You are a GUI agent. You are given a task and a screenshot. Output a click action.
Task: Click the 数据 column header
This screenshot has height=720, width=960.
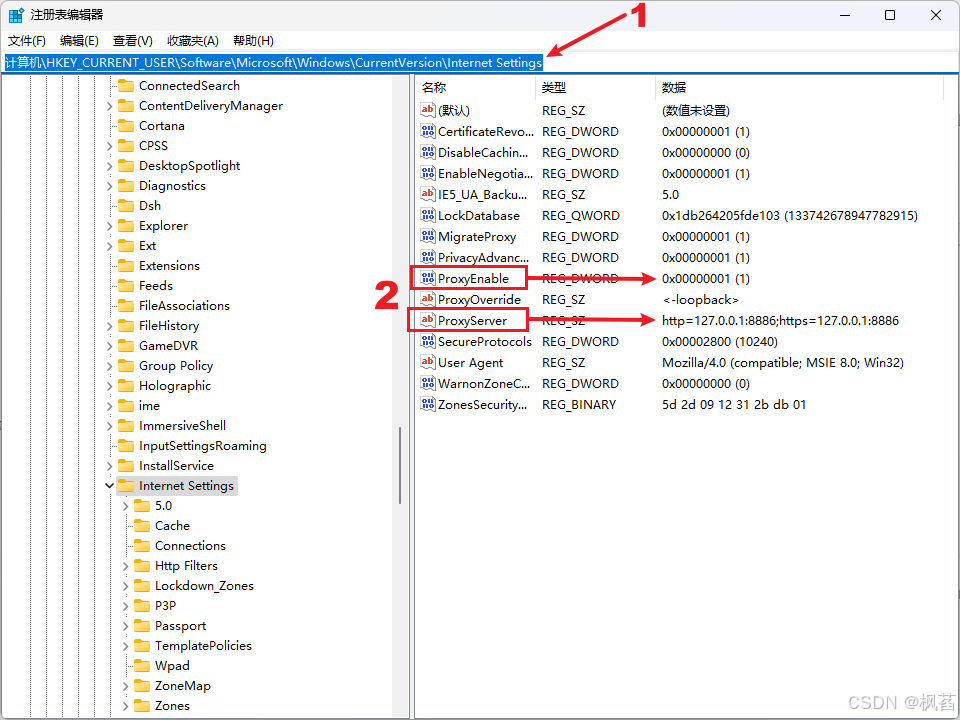672,87
